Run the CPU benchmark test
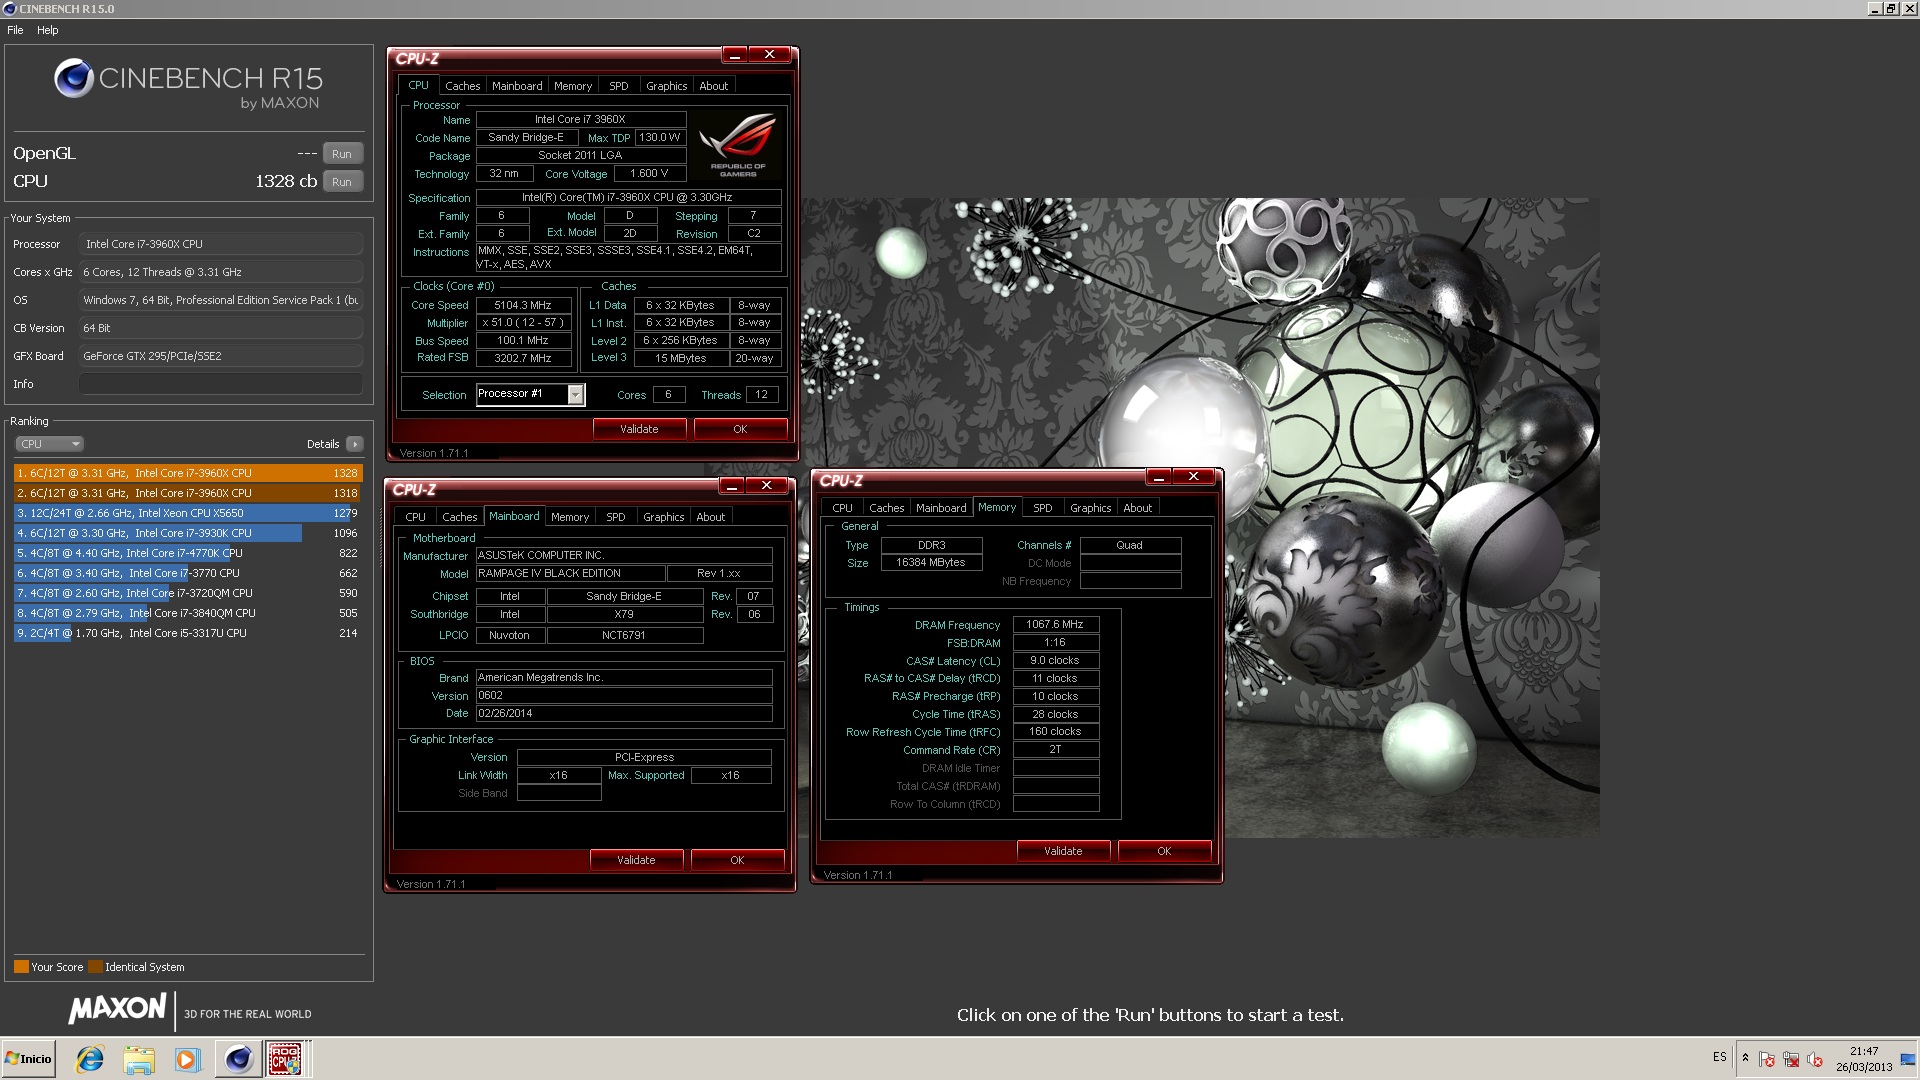This screenshot has height=1080, width=1920. (342, 182)
